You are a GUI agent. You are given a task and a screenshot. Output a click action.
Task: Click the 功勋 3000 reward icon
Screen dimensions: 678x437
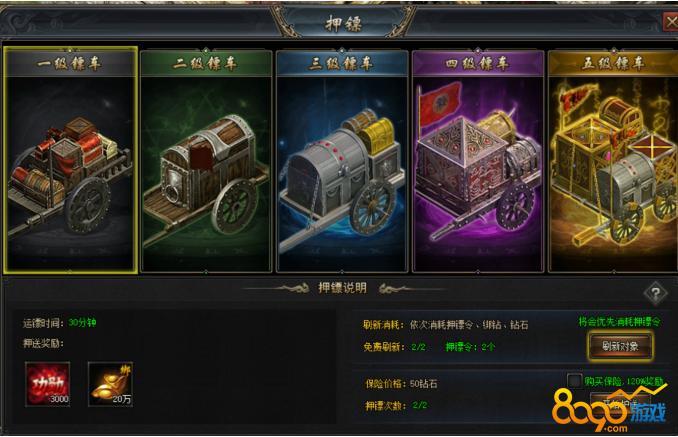48,384
